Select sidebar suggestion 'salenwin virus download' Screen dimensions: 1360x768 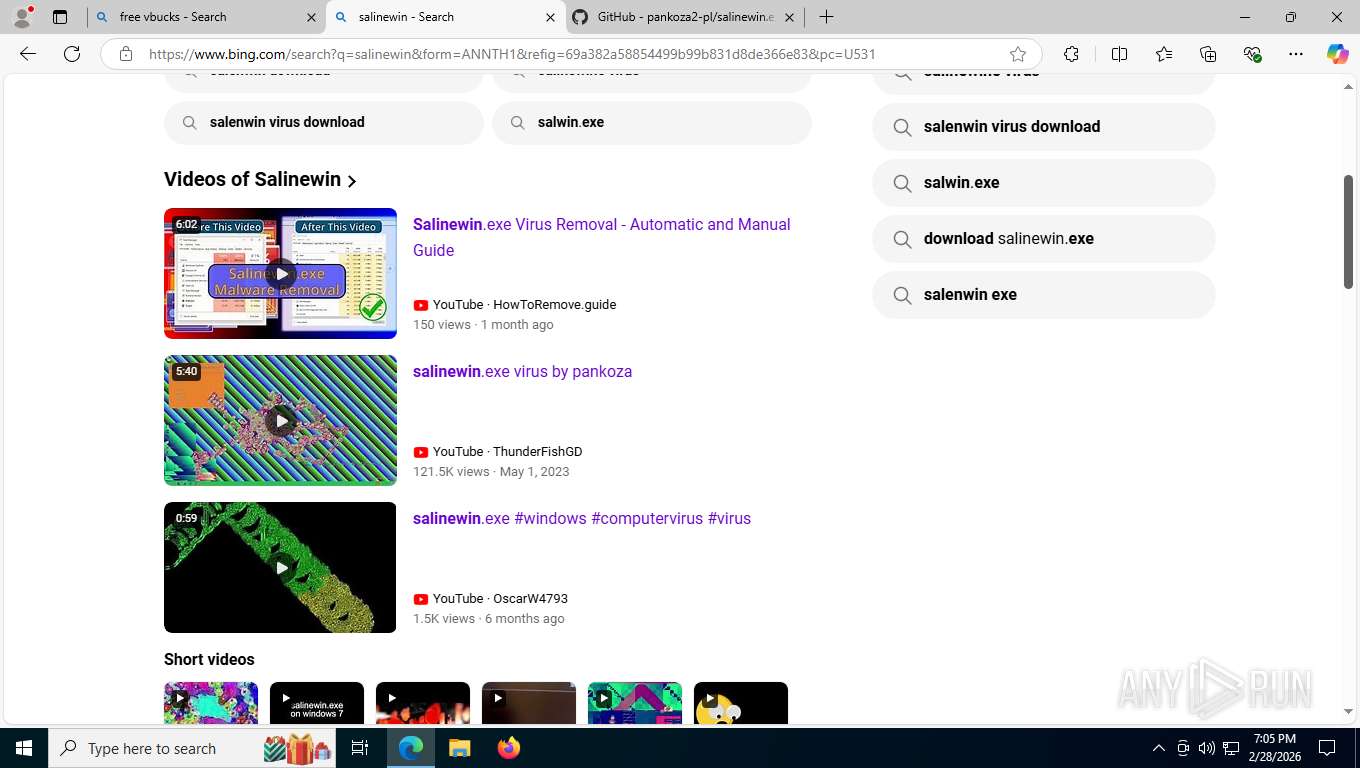1044,127
